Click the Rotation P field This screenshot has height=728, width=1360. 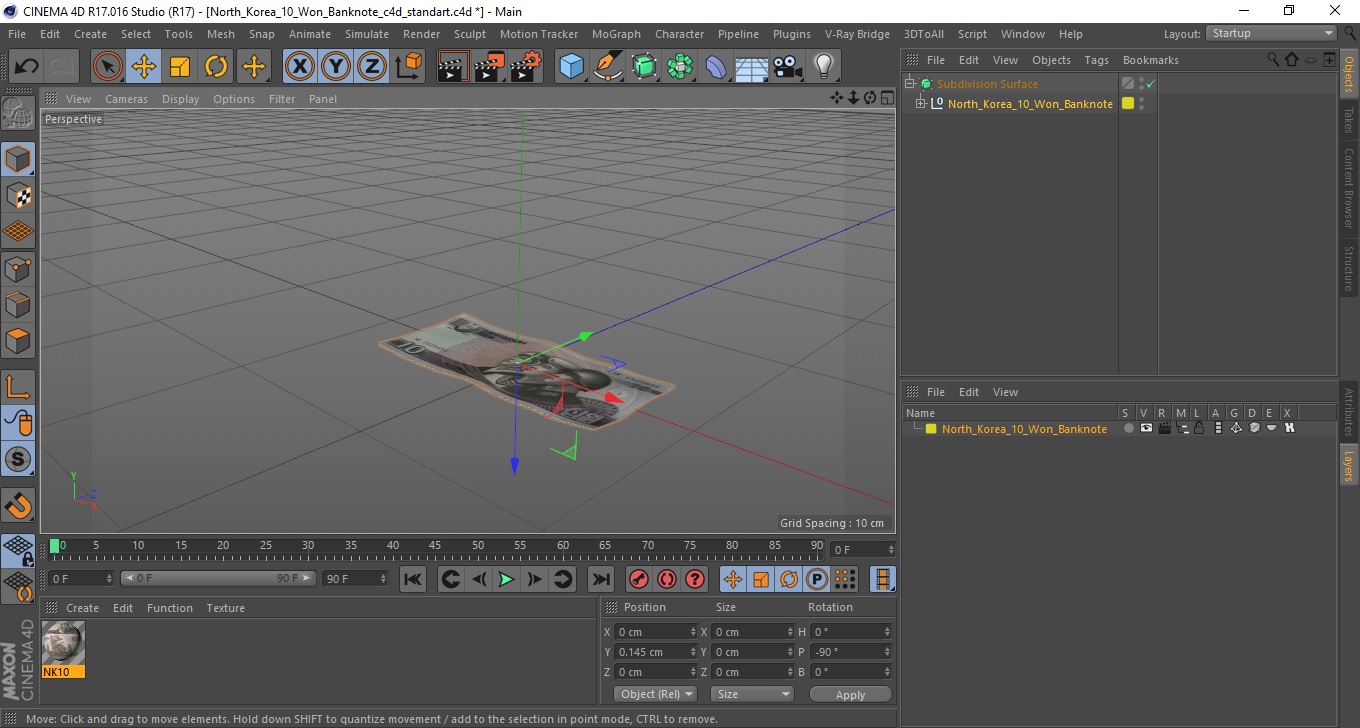(850, 652)
